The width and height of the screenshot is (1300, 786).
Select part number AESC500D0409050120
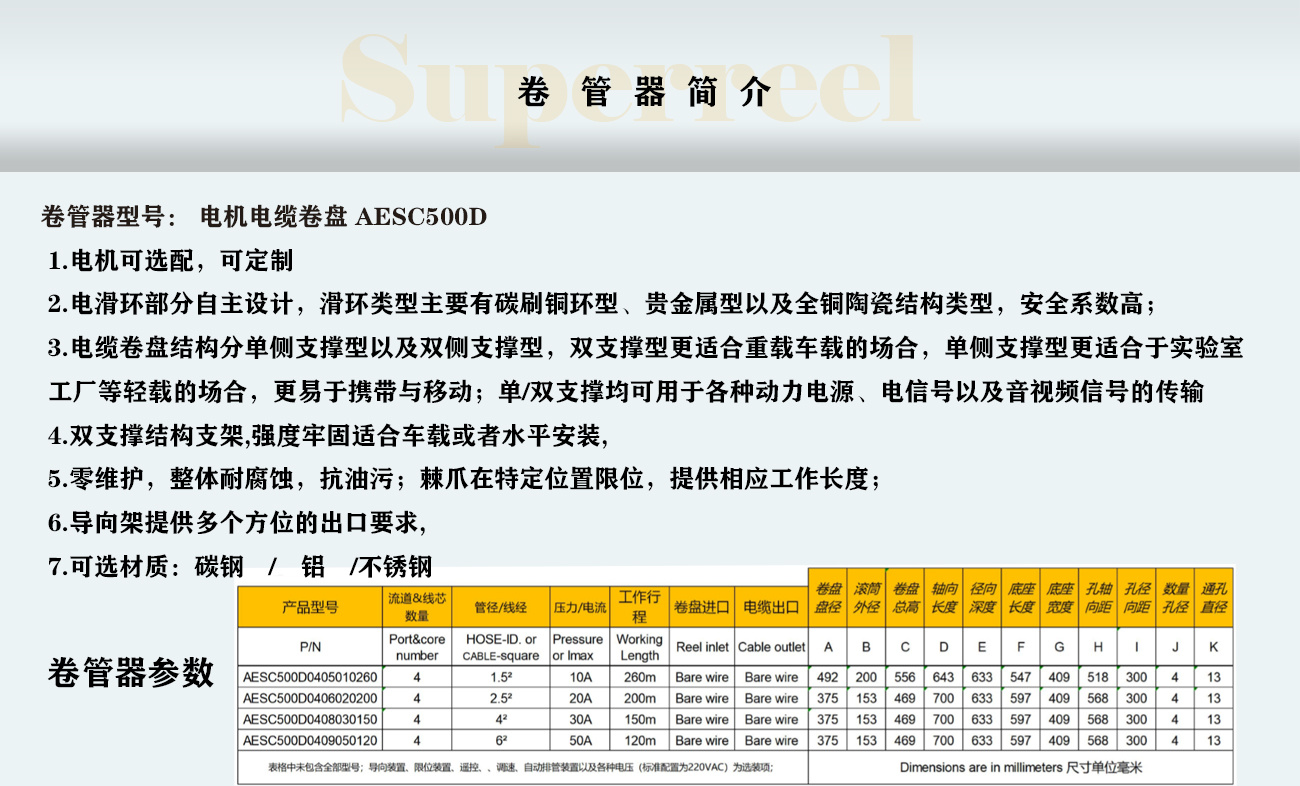[x=310, y=741]
